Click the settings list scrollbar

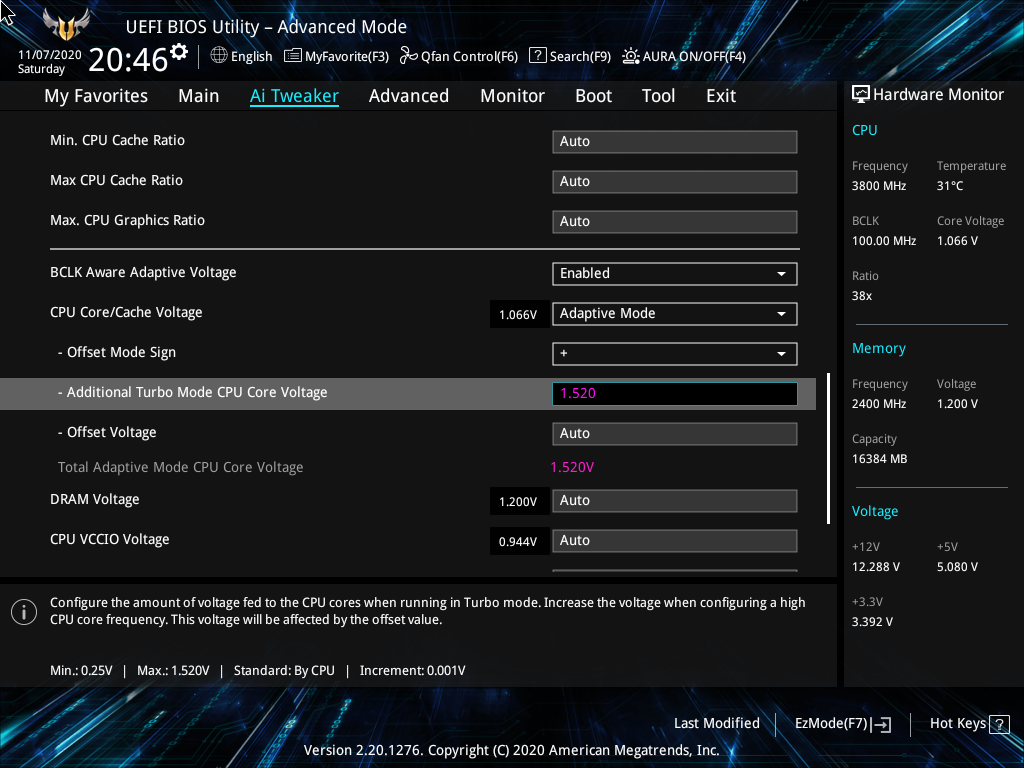pos(828,449)
